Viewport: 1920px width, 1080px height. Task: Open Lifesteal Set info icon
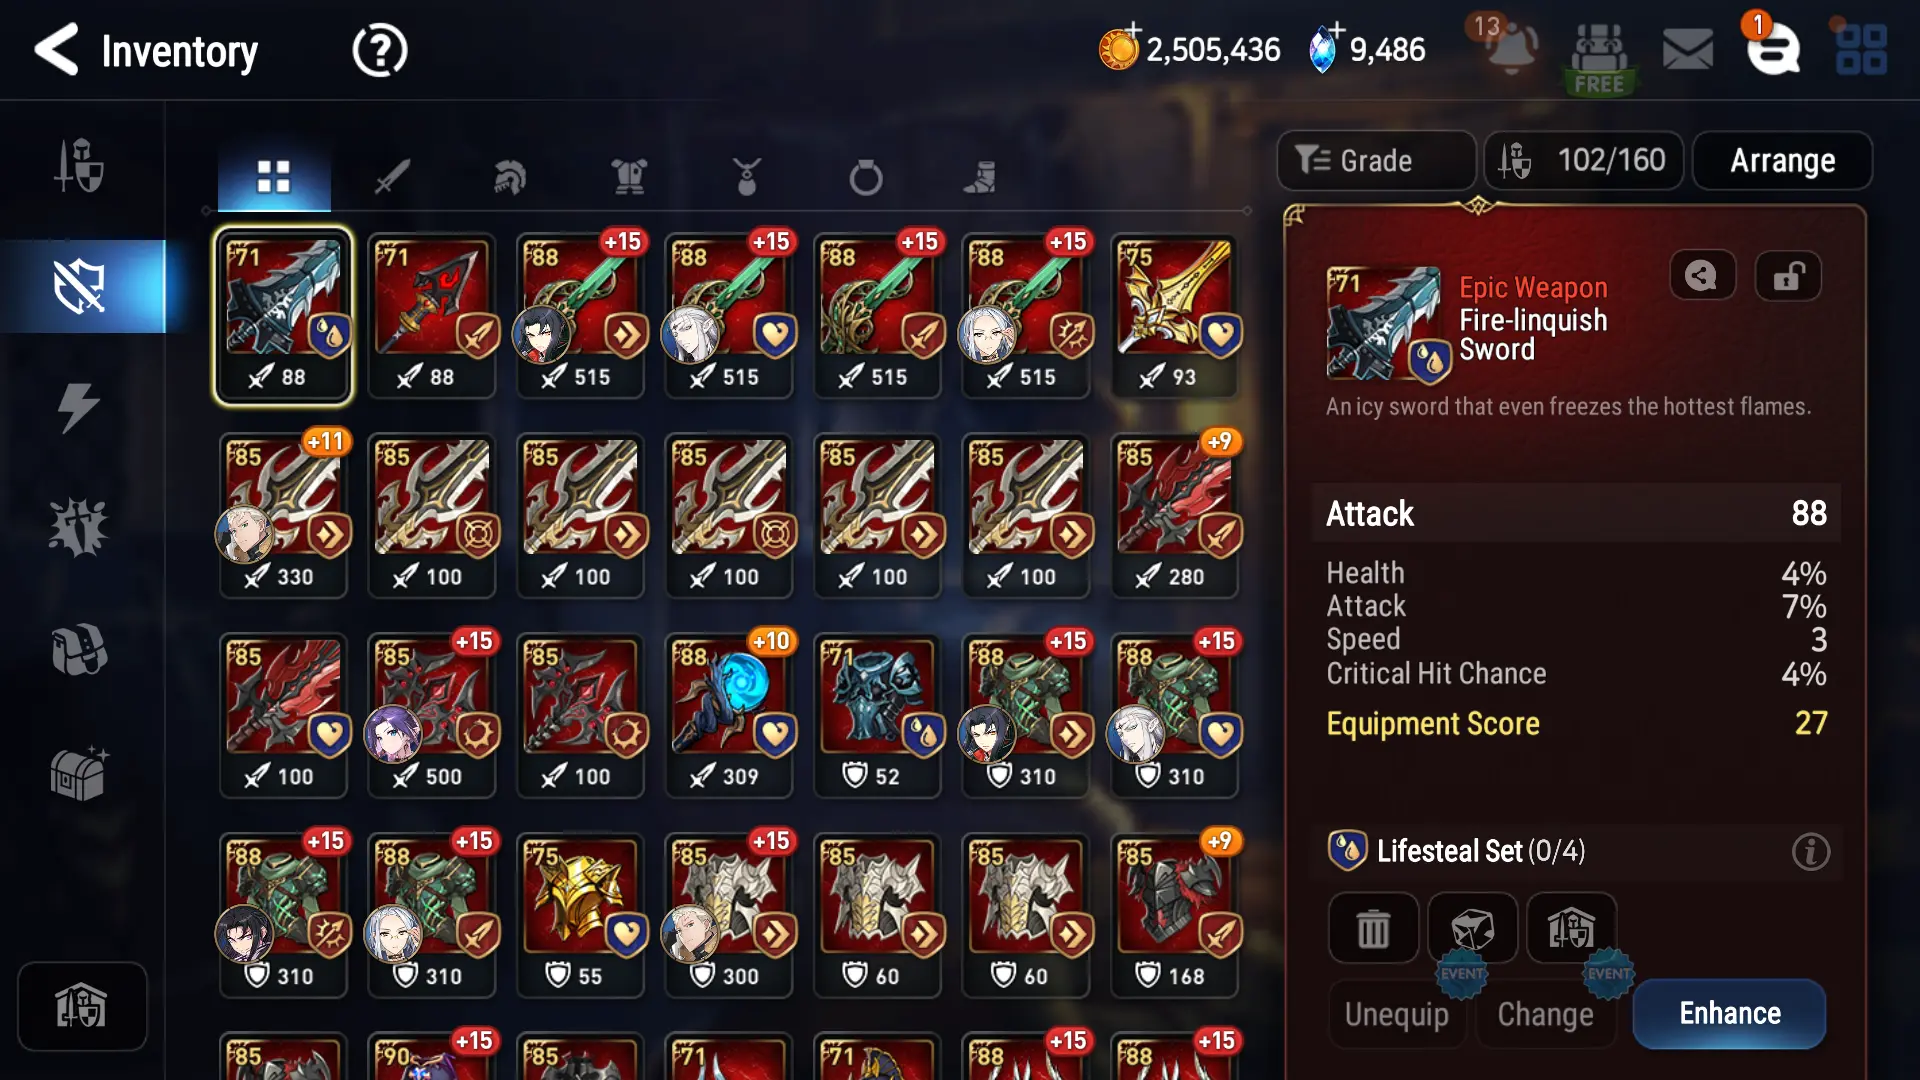(1810, 852)
